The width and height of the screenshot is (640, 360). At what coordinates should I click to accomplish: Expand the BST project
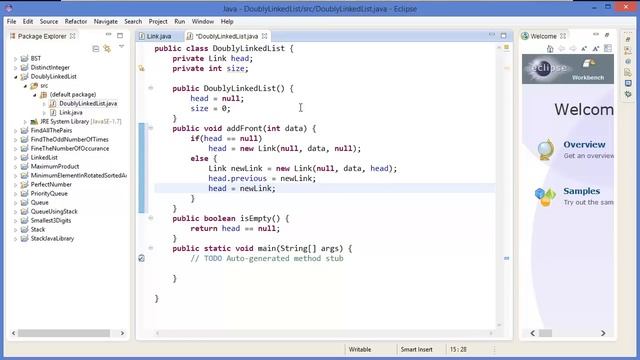click(x=16, y=59)
